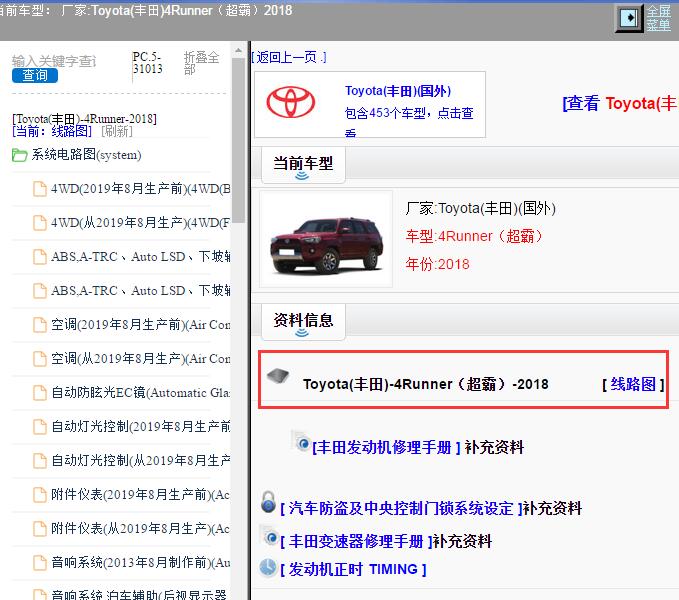Open the 线路图 wiring diagram link
The image size is (679, 600).
point(633,384)
